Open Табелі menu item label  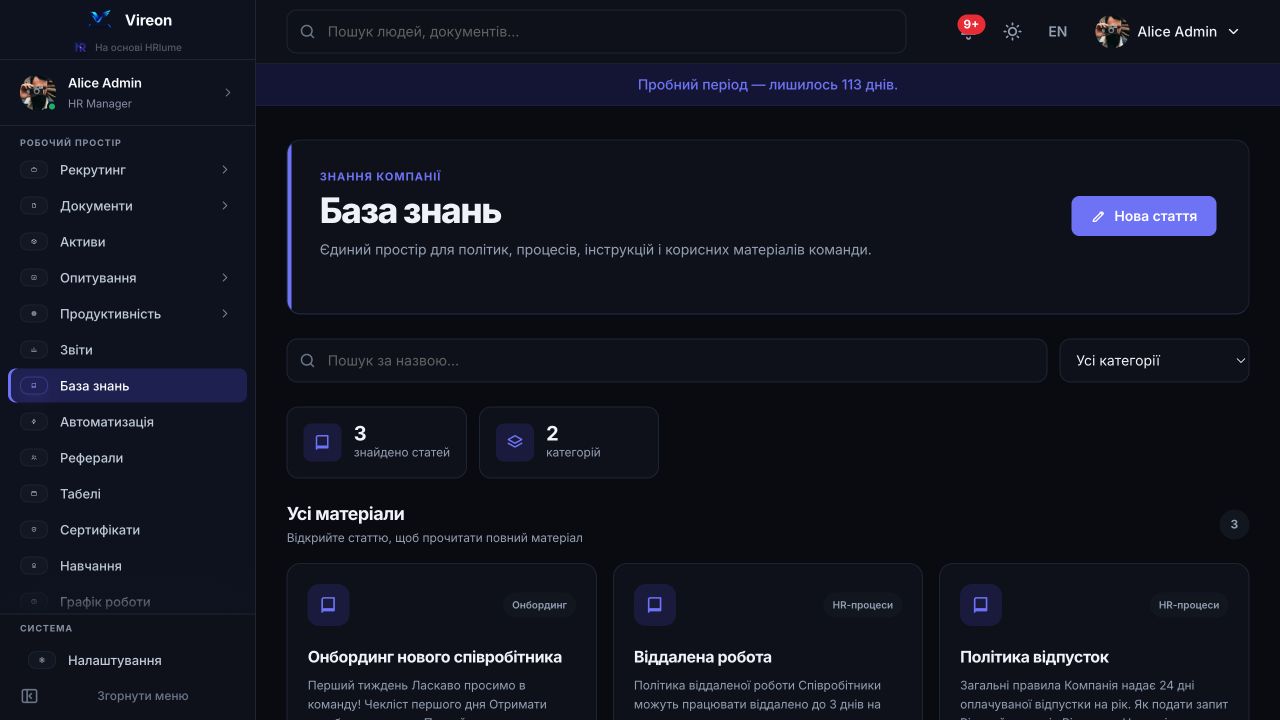[x=80, y=494]
